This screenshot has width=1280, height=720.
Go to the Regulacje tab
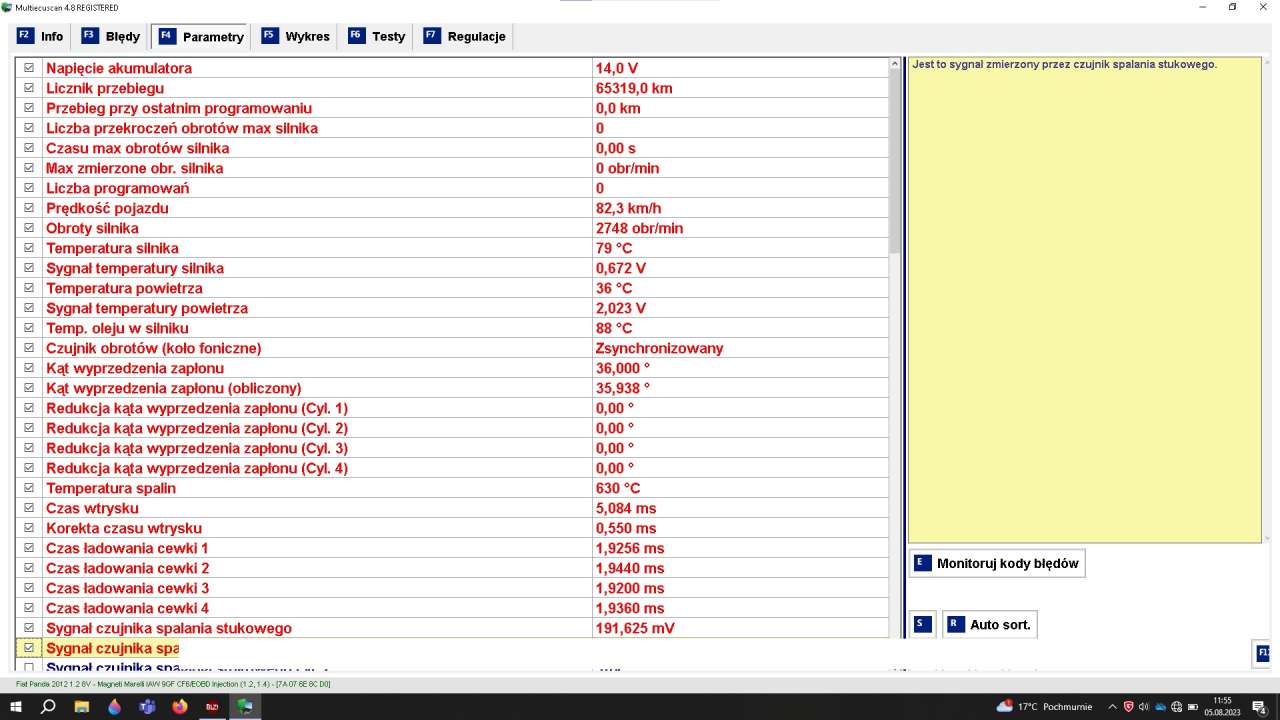click(x=465, y=36)
